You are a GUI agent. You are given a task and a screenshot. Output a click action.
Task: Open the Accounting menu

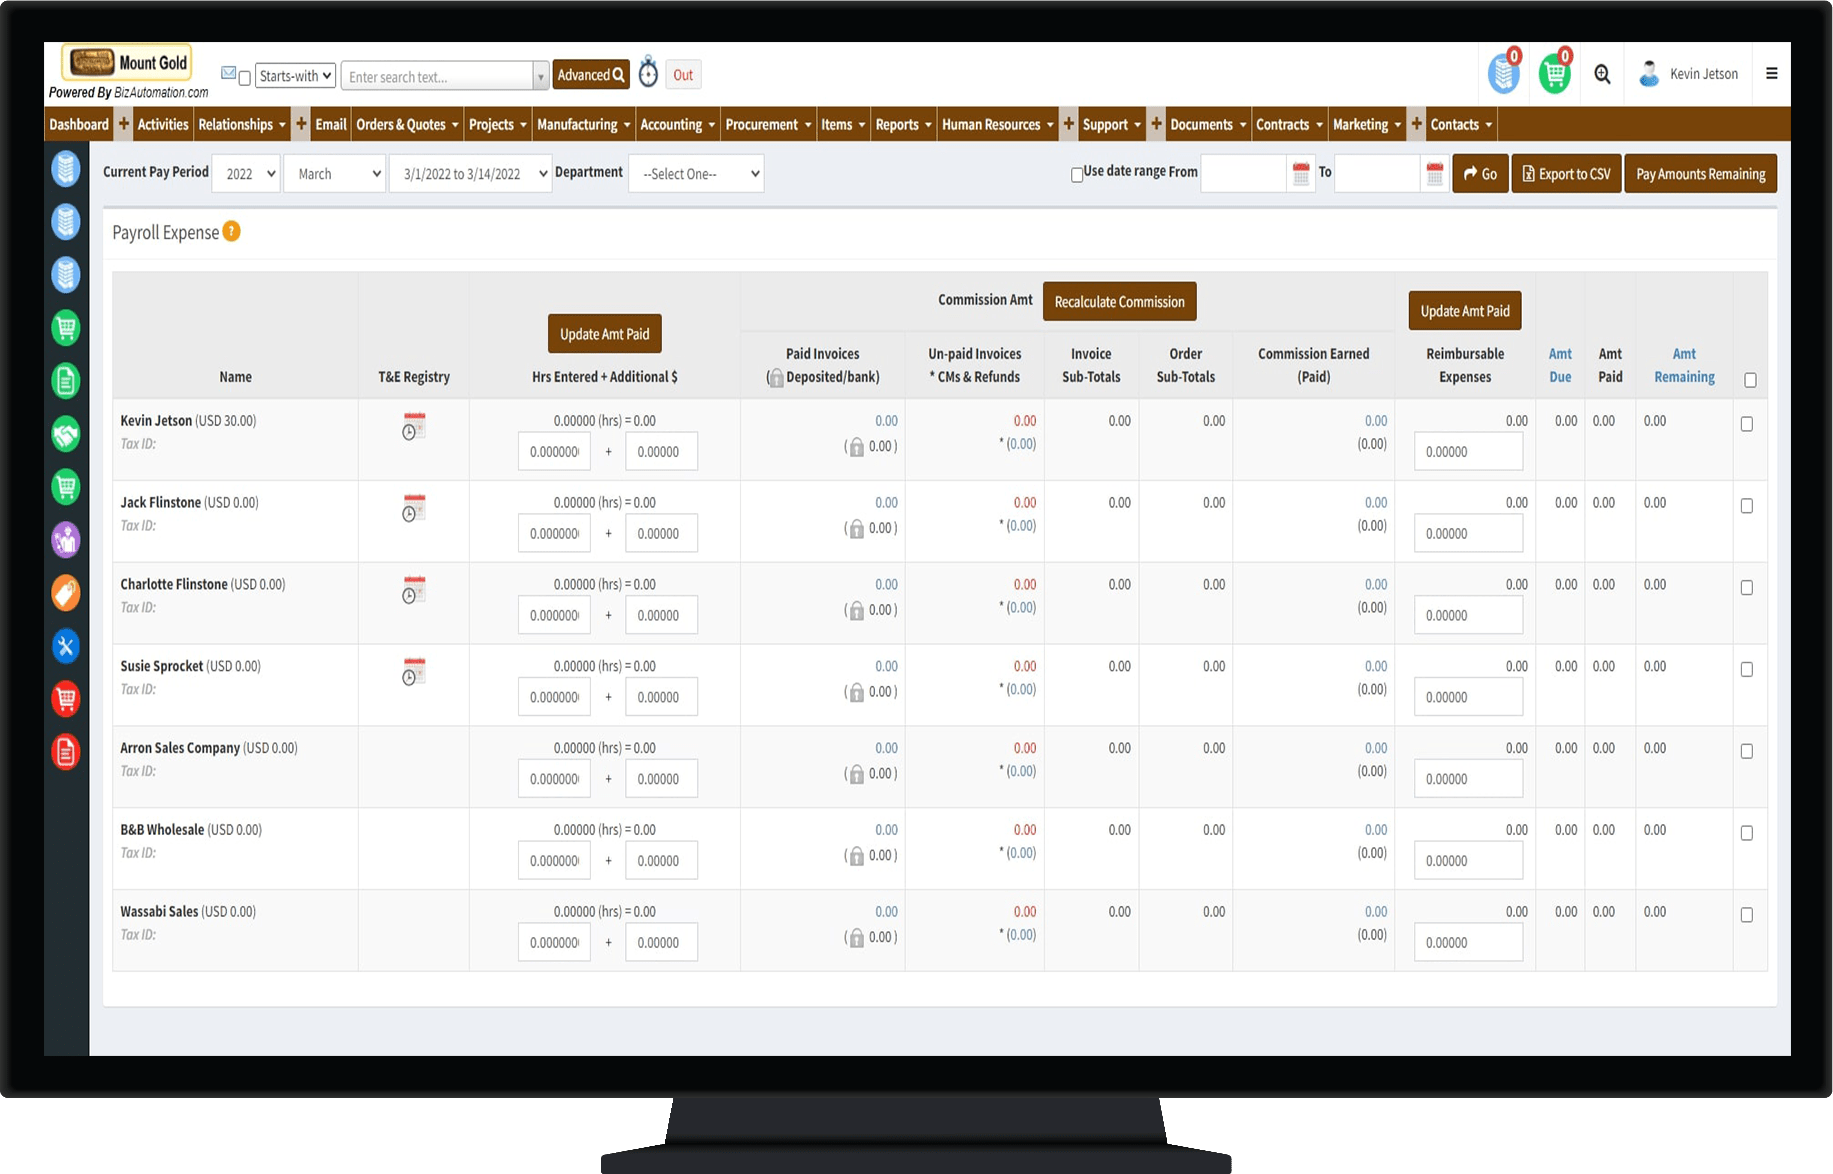[678, 124]
